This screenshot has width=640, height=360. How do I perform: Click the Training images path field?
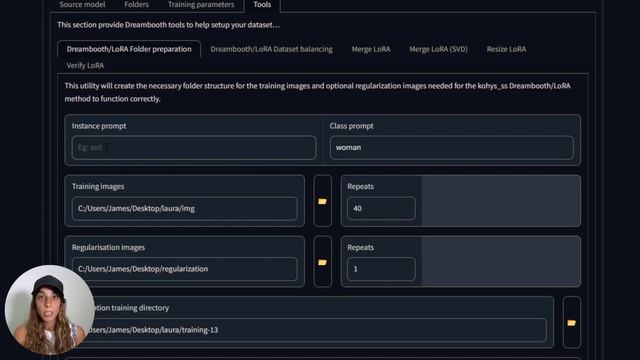click(184, 209)
